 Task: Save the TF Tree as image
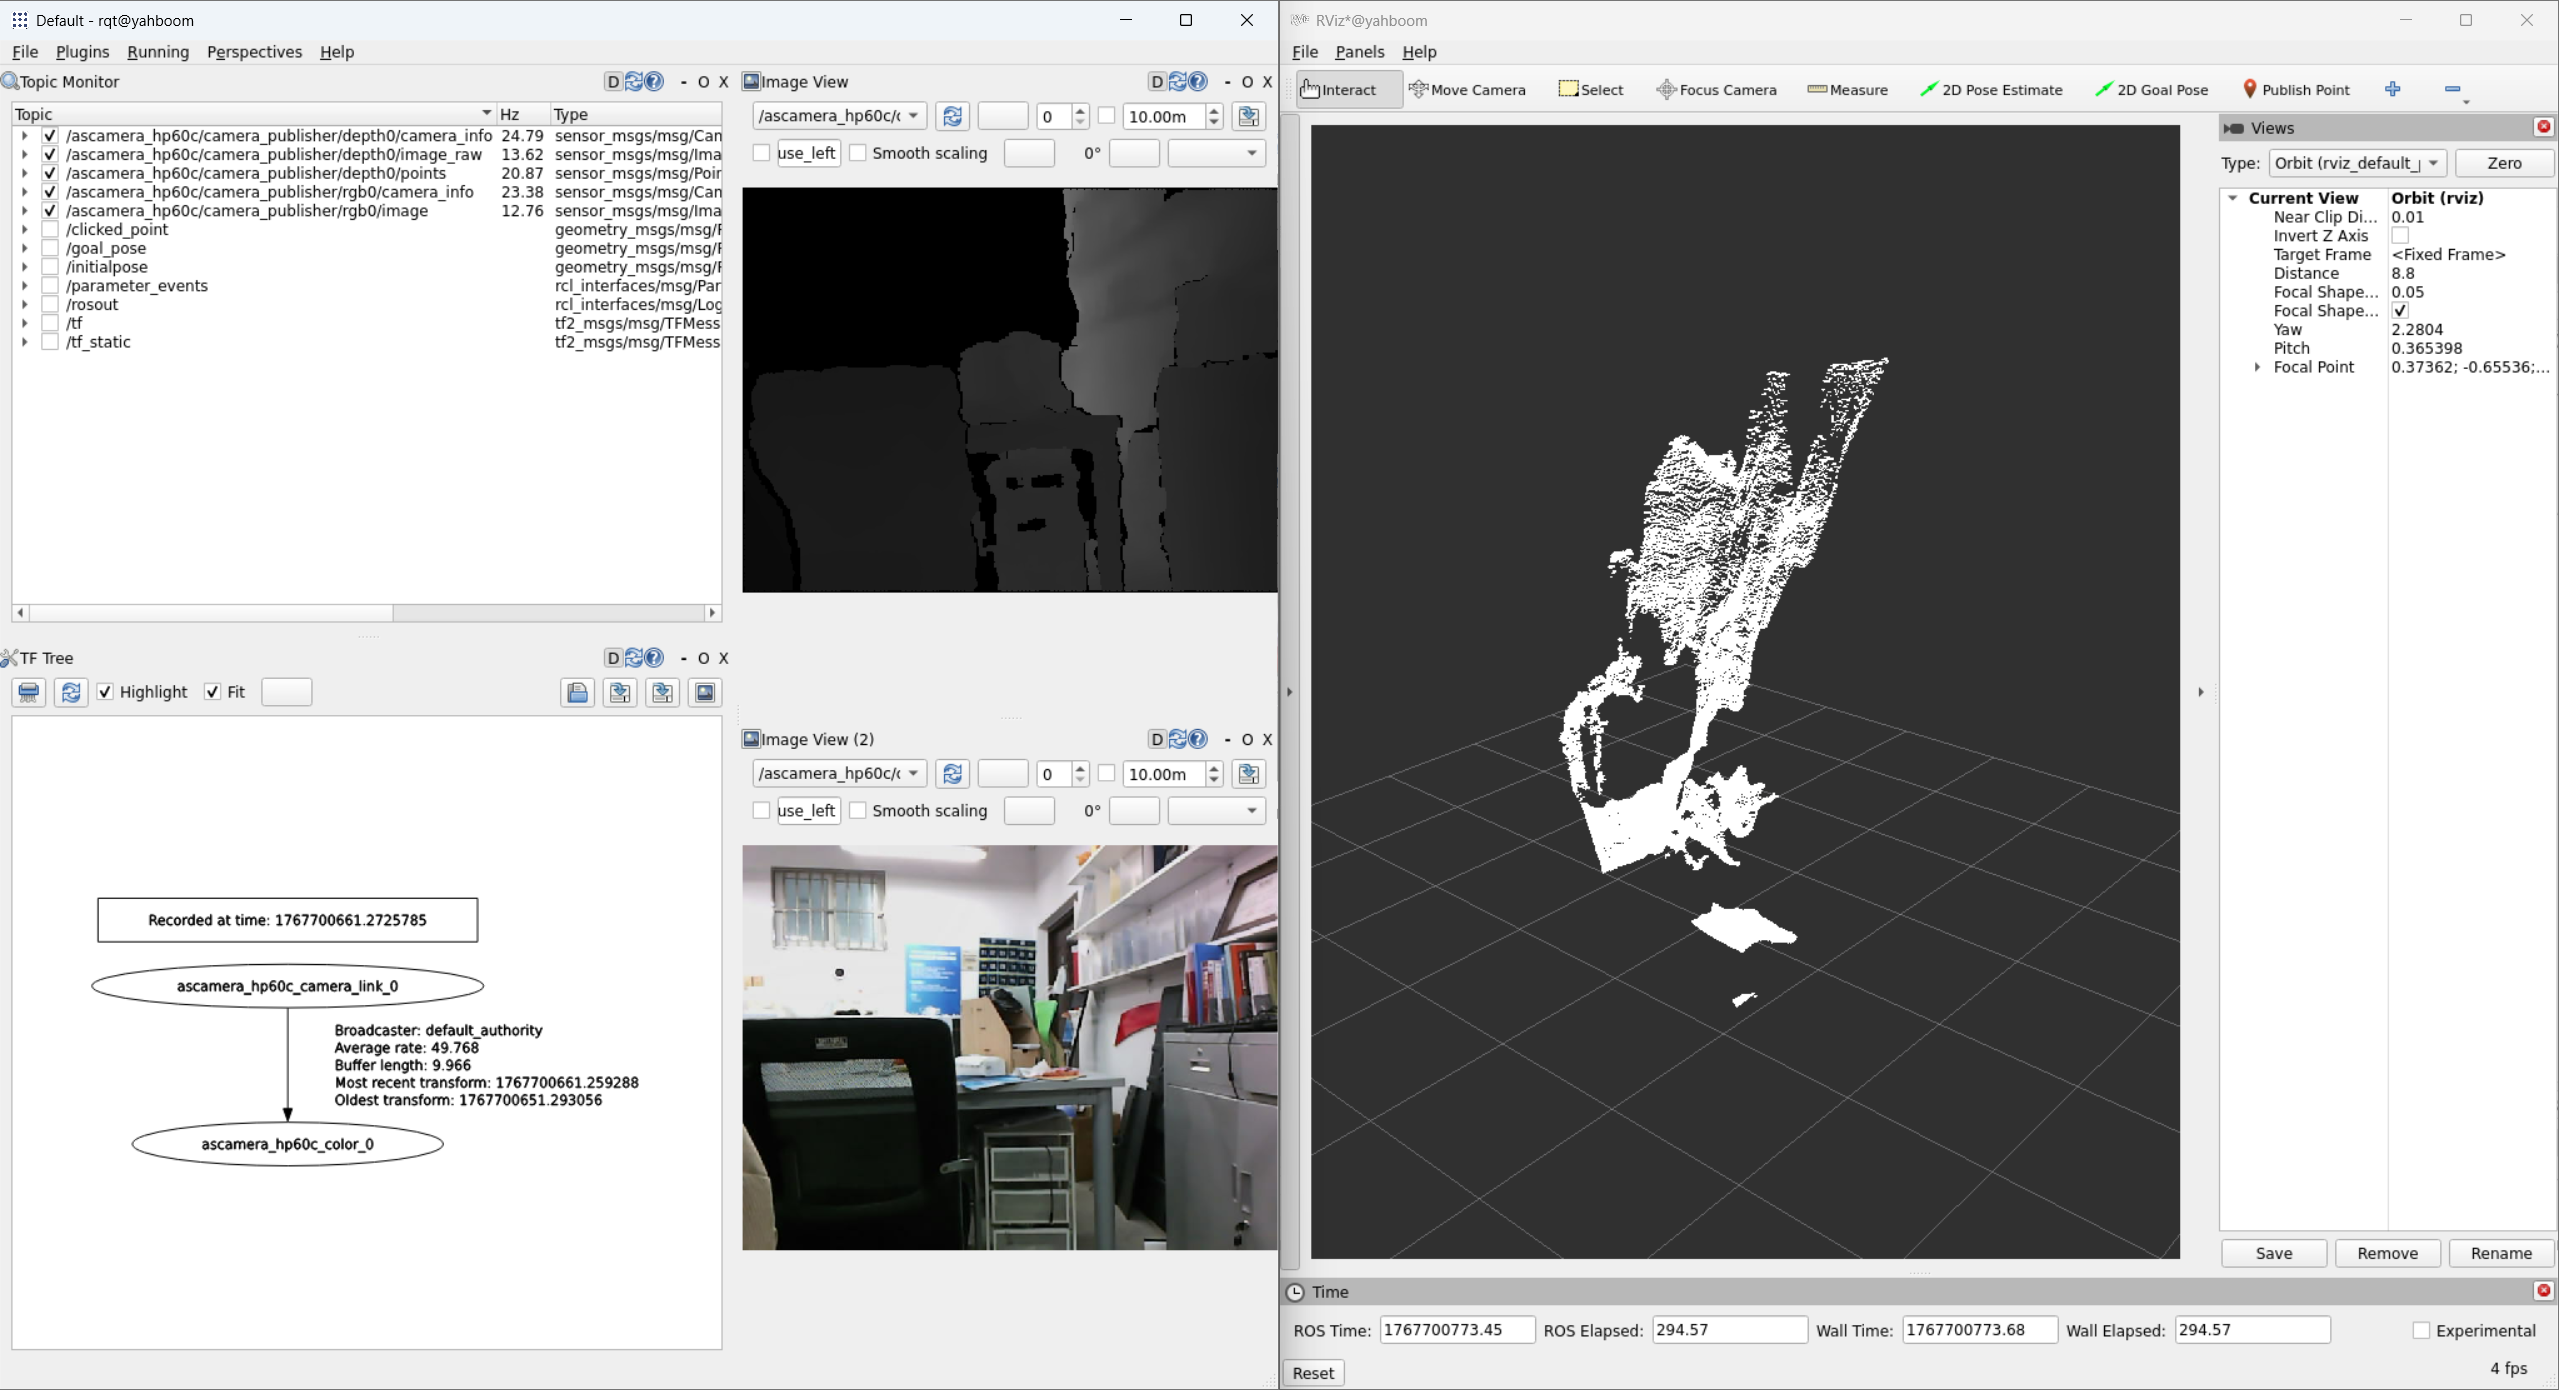point(705,692)
